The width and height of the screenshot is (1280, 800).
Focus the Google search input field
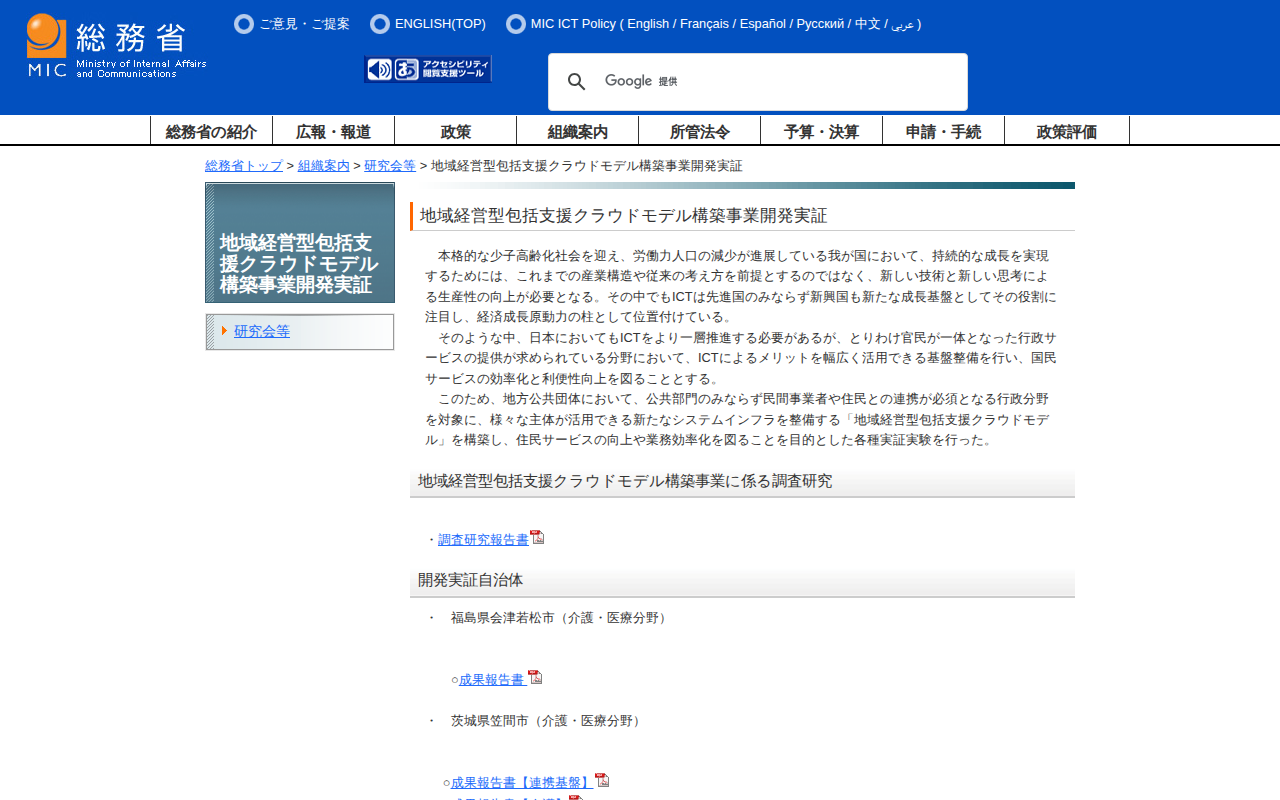tap(800, 82)
